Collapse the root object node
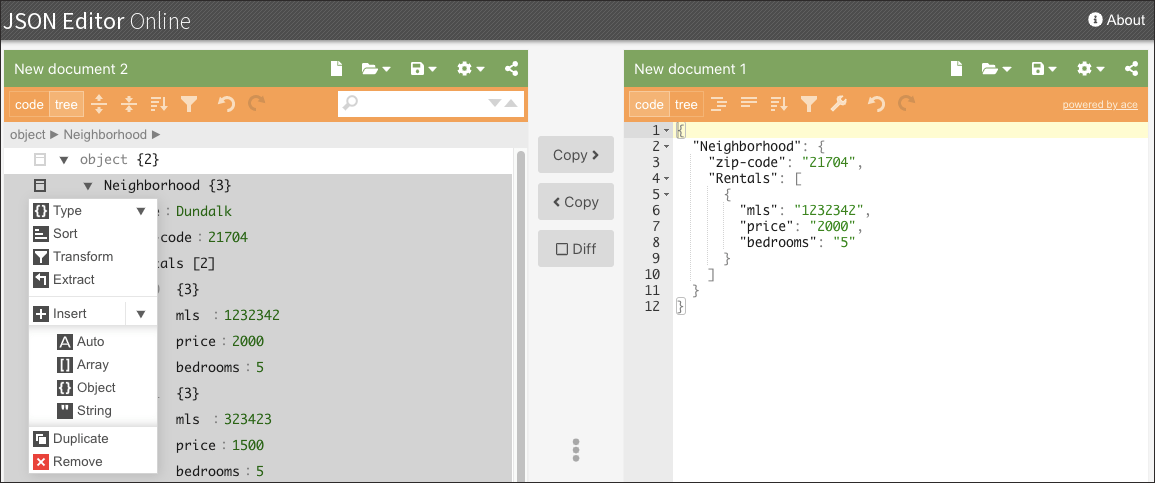The width and height of the screenshot is (1155, 483). point(63,160)
